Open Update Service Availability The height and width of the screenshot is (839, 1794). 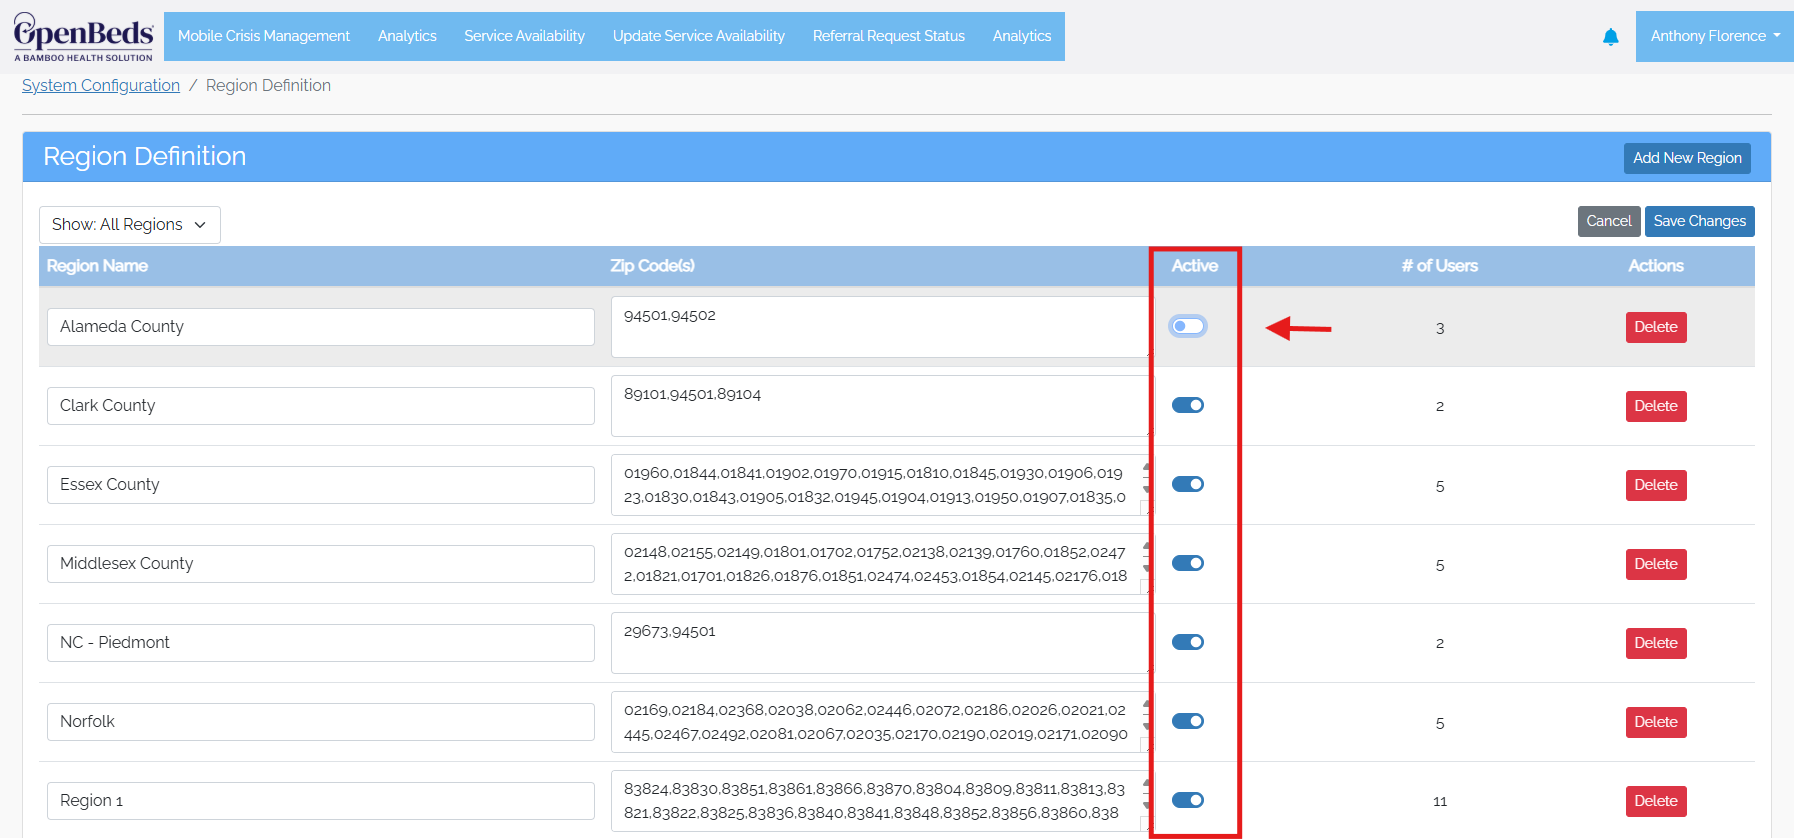pyautogui.click(x=699, y=36)
